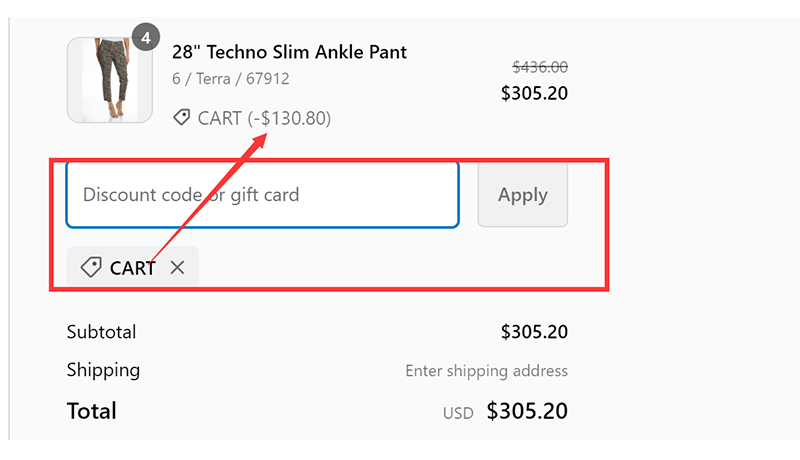Viewport: 800px width, 460px height.
Task: Click the pants product thumbnail
Action: [109, 80]
